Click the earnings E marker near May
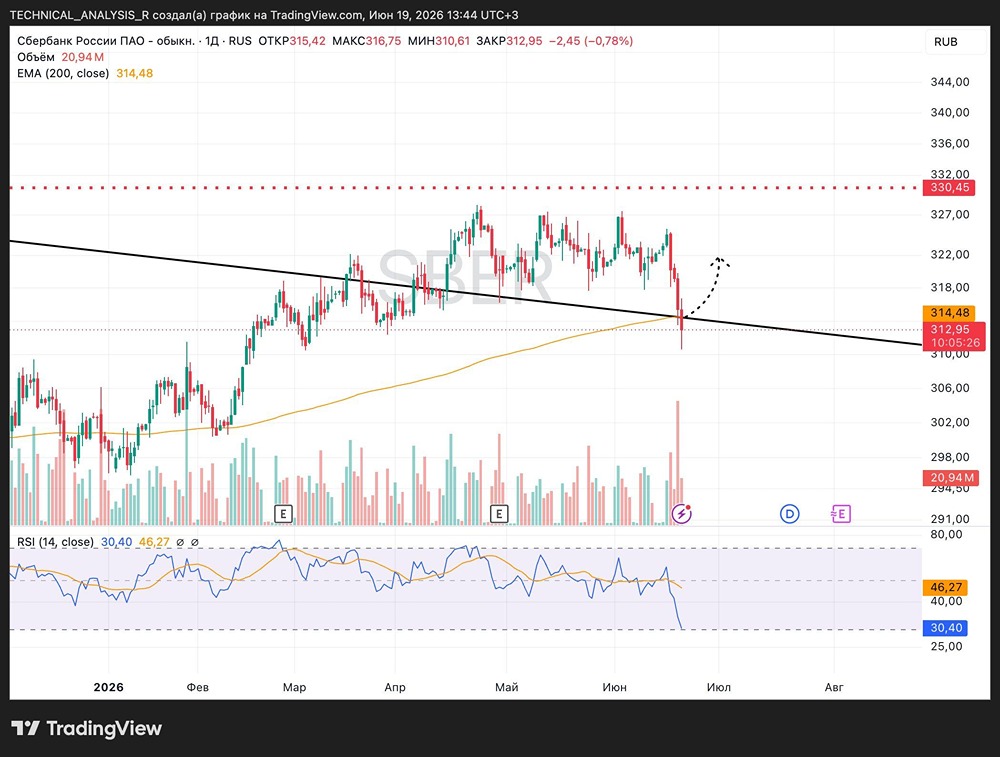 tap(499, 513)
